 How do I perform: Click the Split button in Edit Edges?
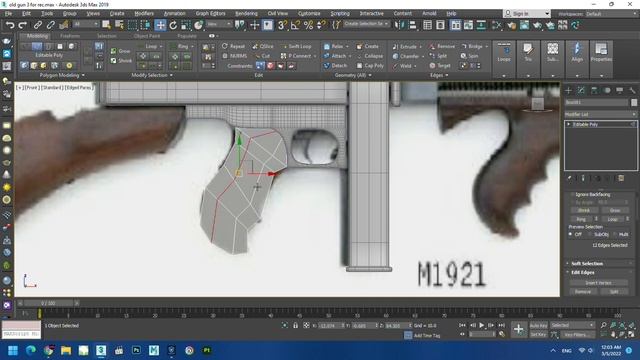click(614, 292)
